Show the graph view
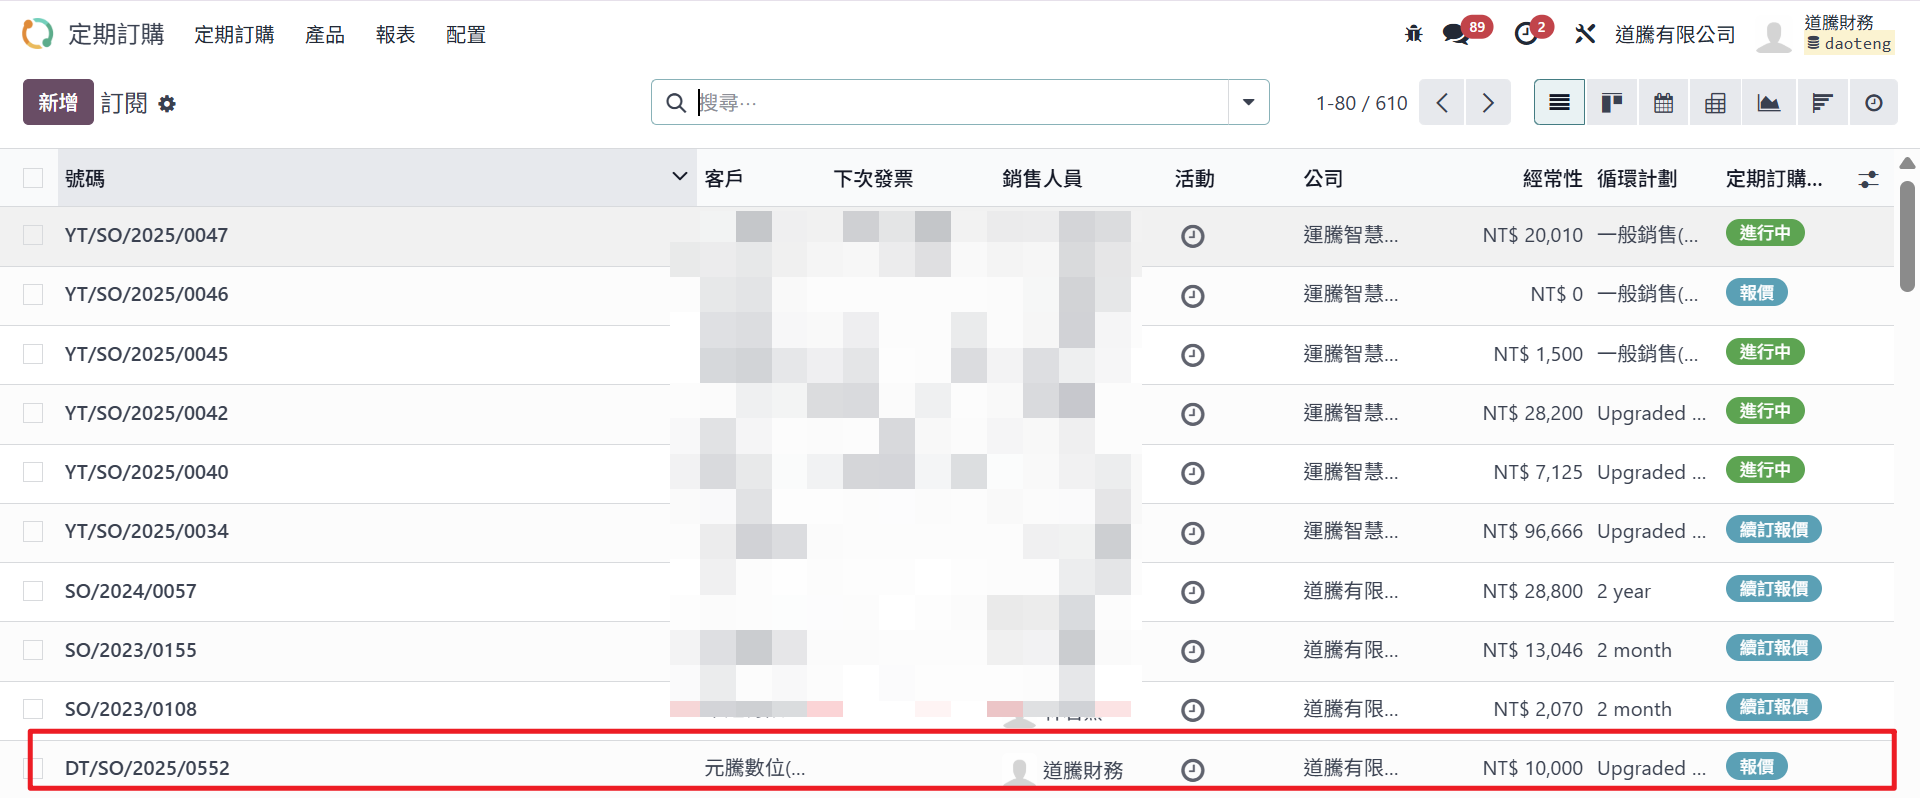Screen dimensions: 1920x798 coord(1768,103)
